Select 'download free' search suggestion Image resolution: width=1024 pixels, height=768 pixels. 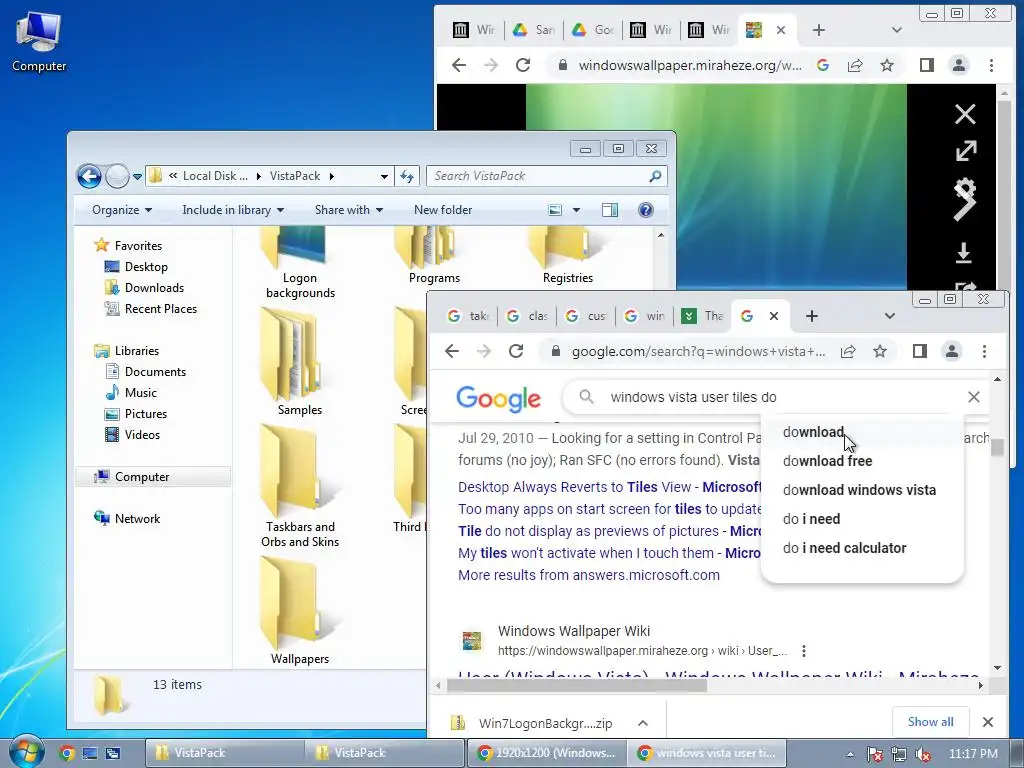click(x=827, y=461)
